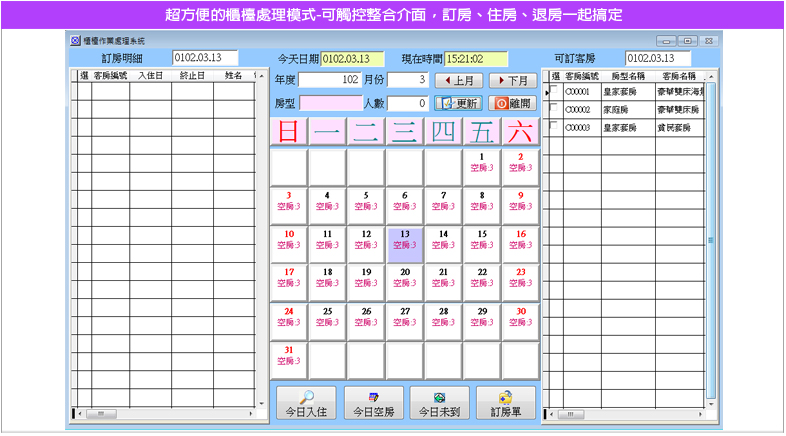This screenshot has width=786, height=436.
Task: Open the 今日空房 vacant rooms view
Action: pyautogui.click(x=373, y=404)
